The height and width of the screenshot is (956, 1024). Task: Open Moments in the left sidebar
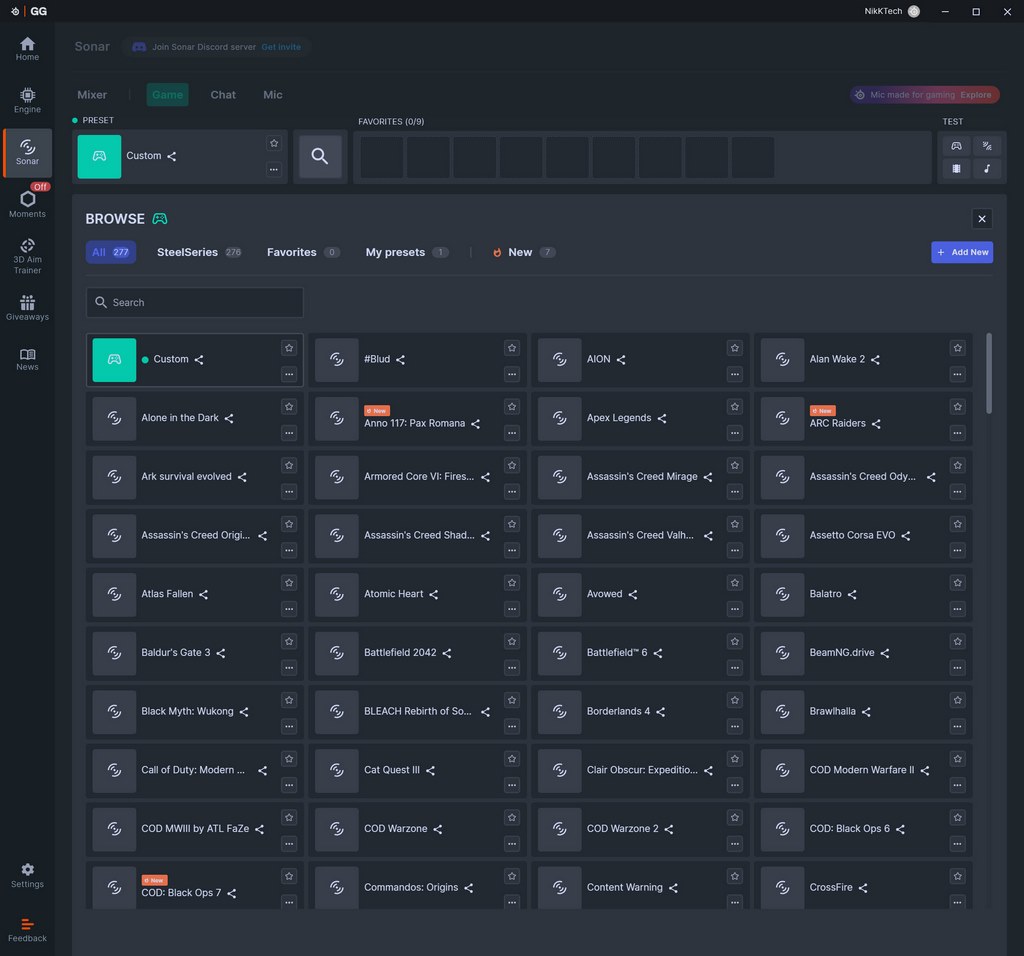(27, 203)
